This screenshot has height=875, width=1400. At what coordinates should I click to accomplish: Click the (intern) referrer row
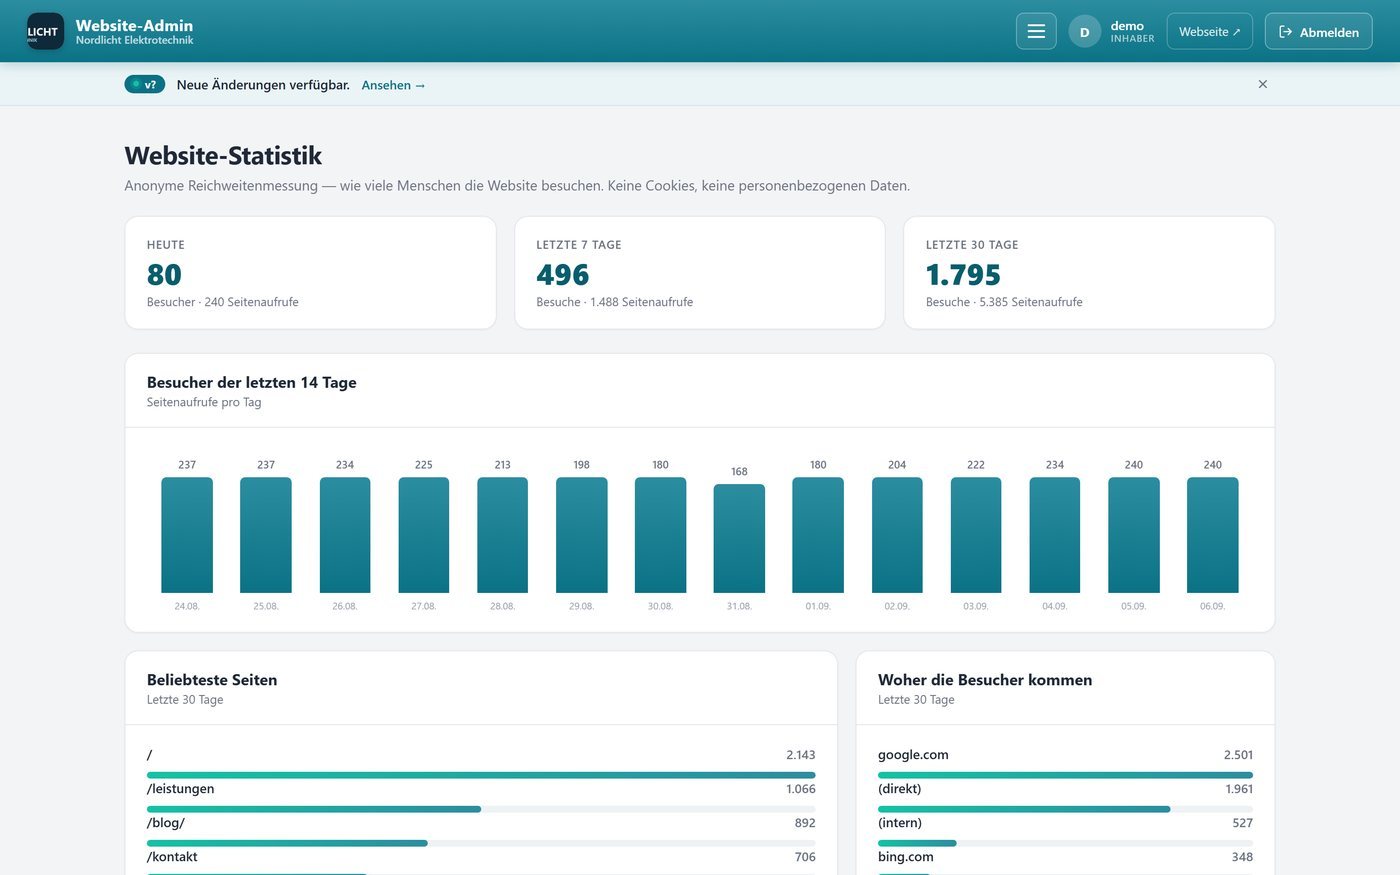pos(1065,830)
